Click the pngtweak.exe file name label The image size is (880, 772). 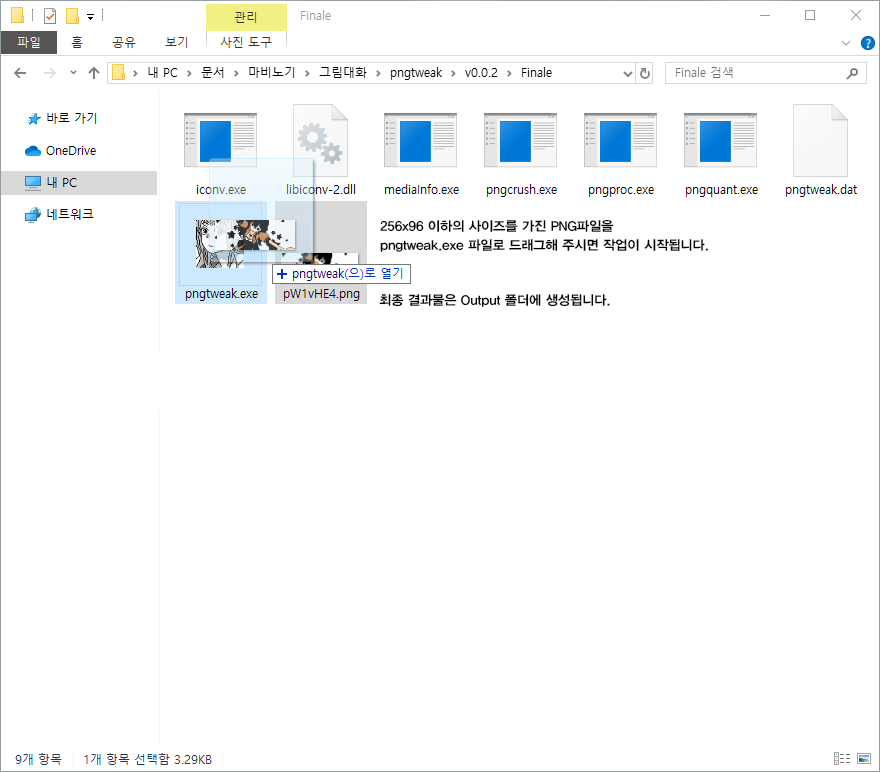pos(221,293)
